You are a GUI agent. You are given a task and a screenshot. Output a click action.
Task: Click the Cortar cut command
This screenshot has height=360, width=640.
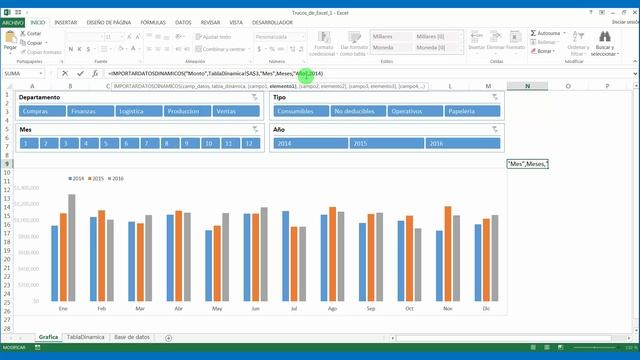click(31, 33)
